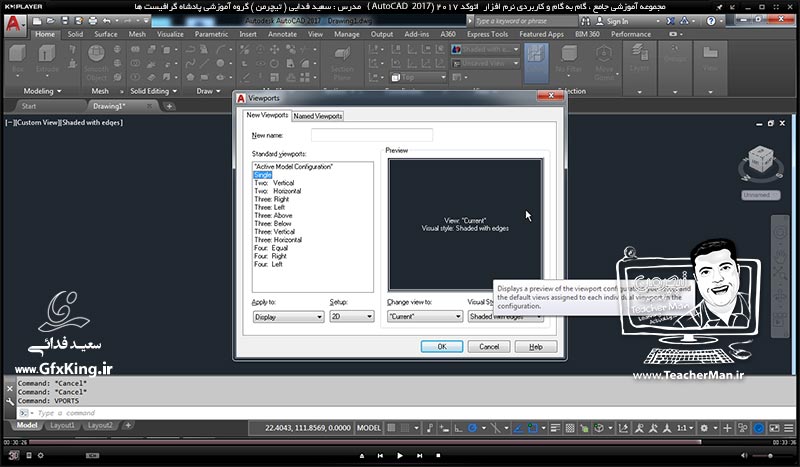
Task: Click the search keyword or phrase box
Action: click(524, 21)
